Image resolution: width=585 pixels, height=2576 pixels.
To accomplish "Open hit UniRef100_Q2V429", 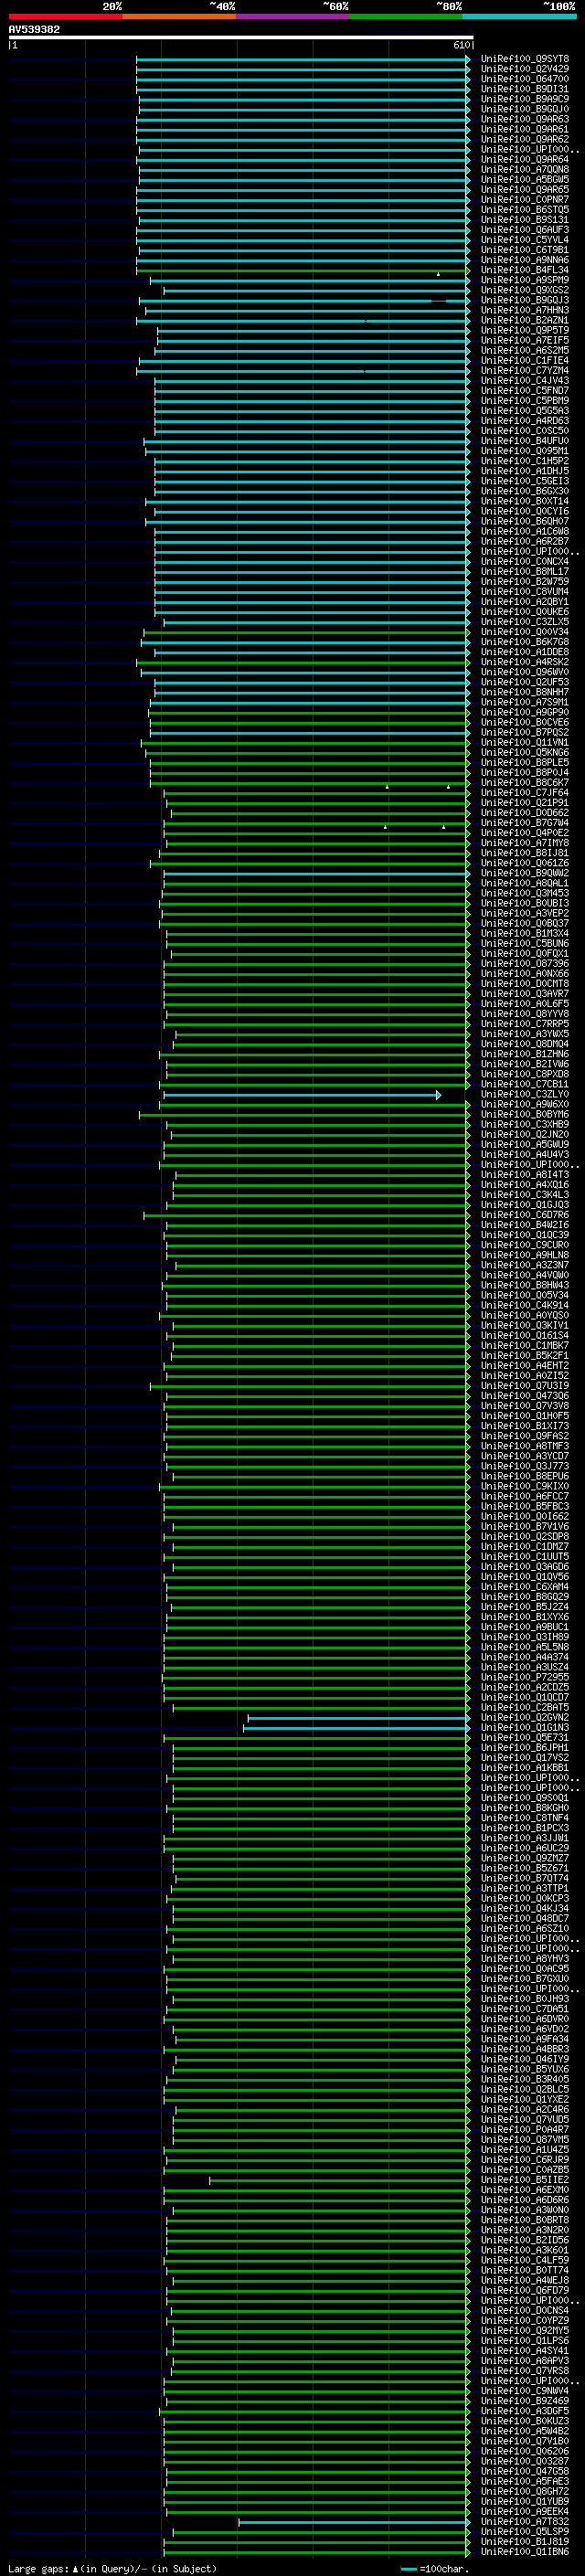I will (525, 69).
